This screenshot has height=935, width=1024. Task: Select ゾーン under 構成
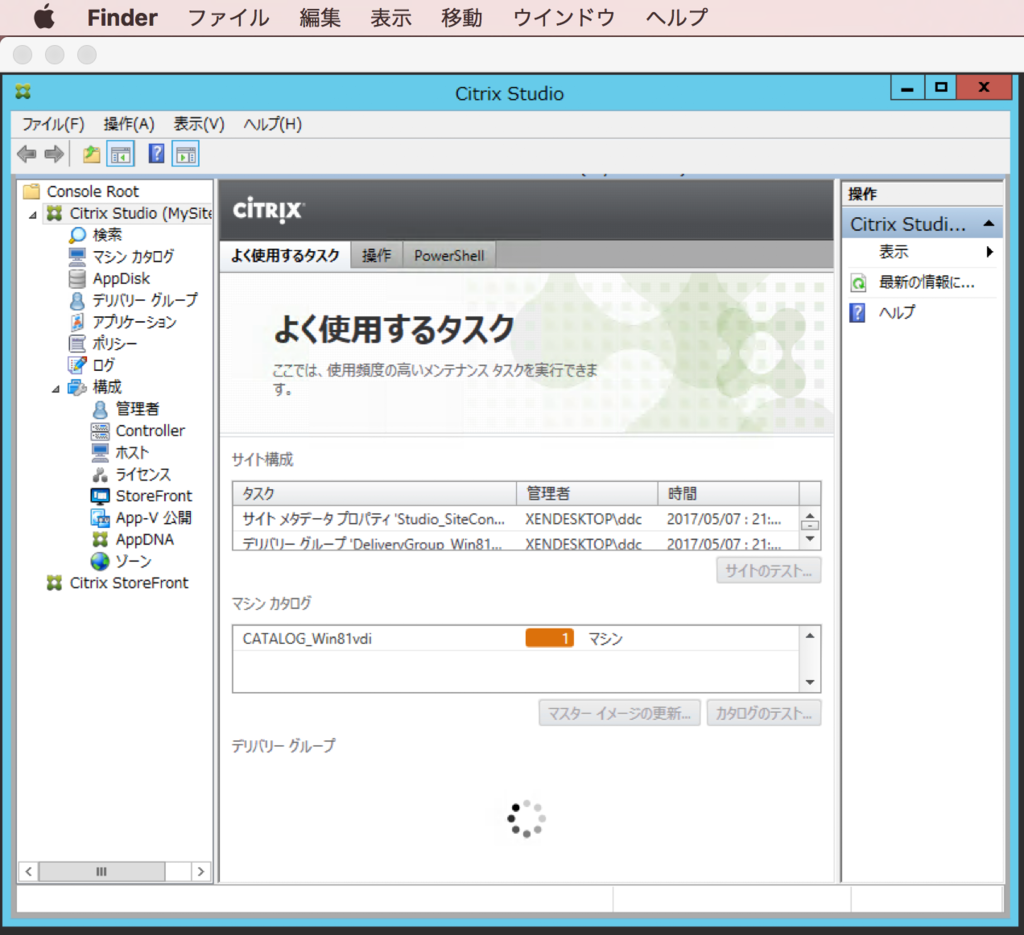[x=133, y=562]
